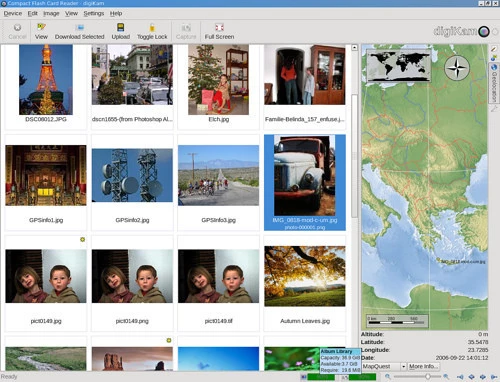Open the Image menu
The height and width of the screenshot is (382, 500).
click(51, 13)
